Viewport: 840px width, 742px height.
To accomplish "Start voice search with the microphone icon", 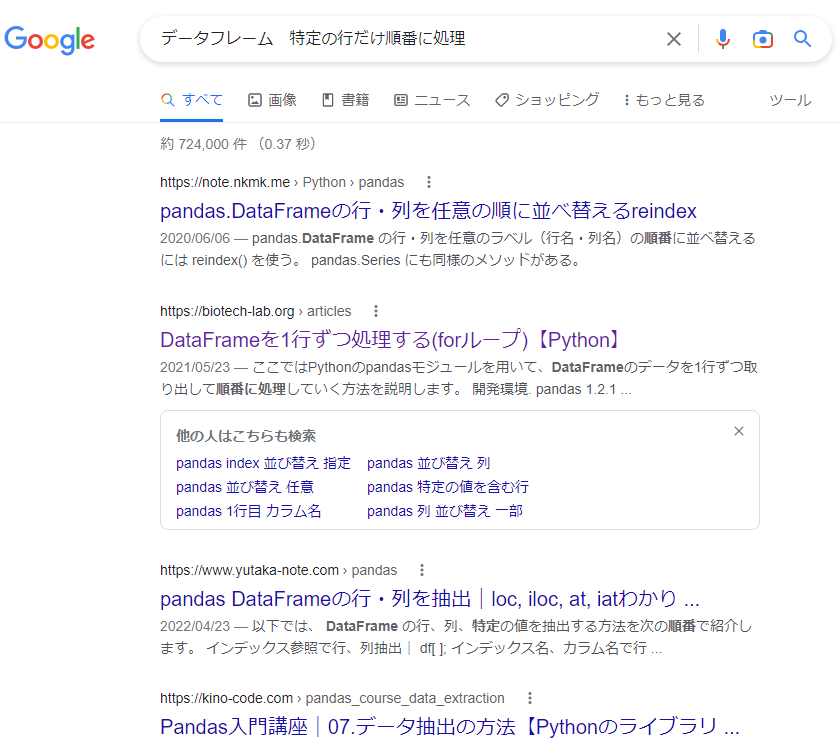I will click(x=723, y=39).
